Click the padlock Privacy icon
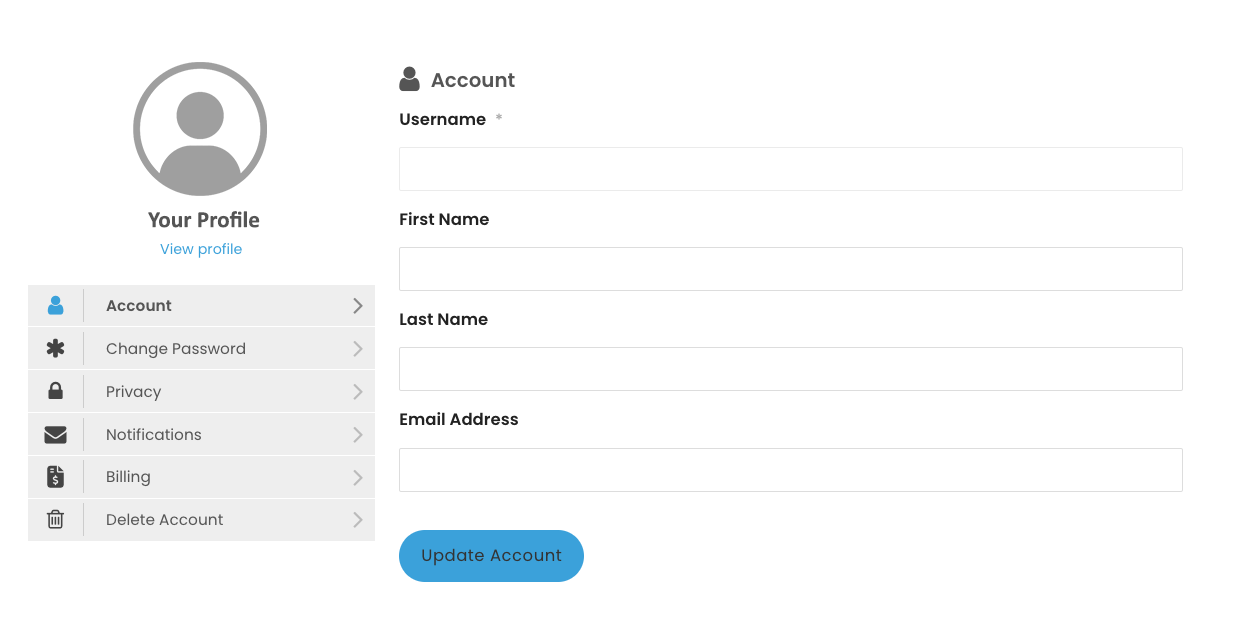The height and width of the screenshot is (620, 1245). [x=55, y=391]
